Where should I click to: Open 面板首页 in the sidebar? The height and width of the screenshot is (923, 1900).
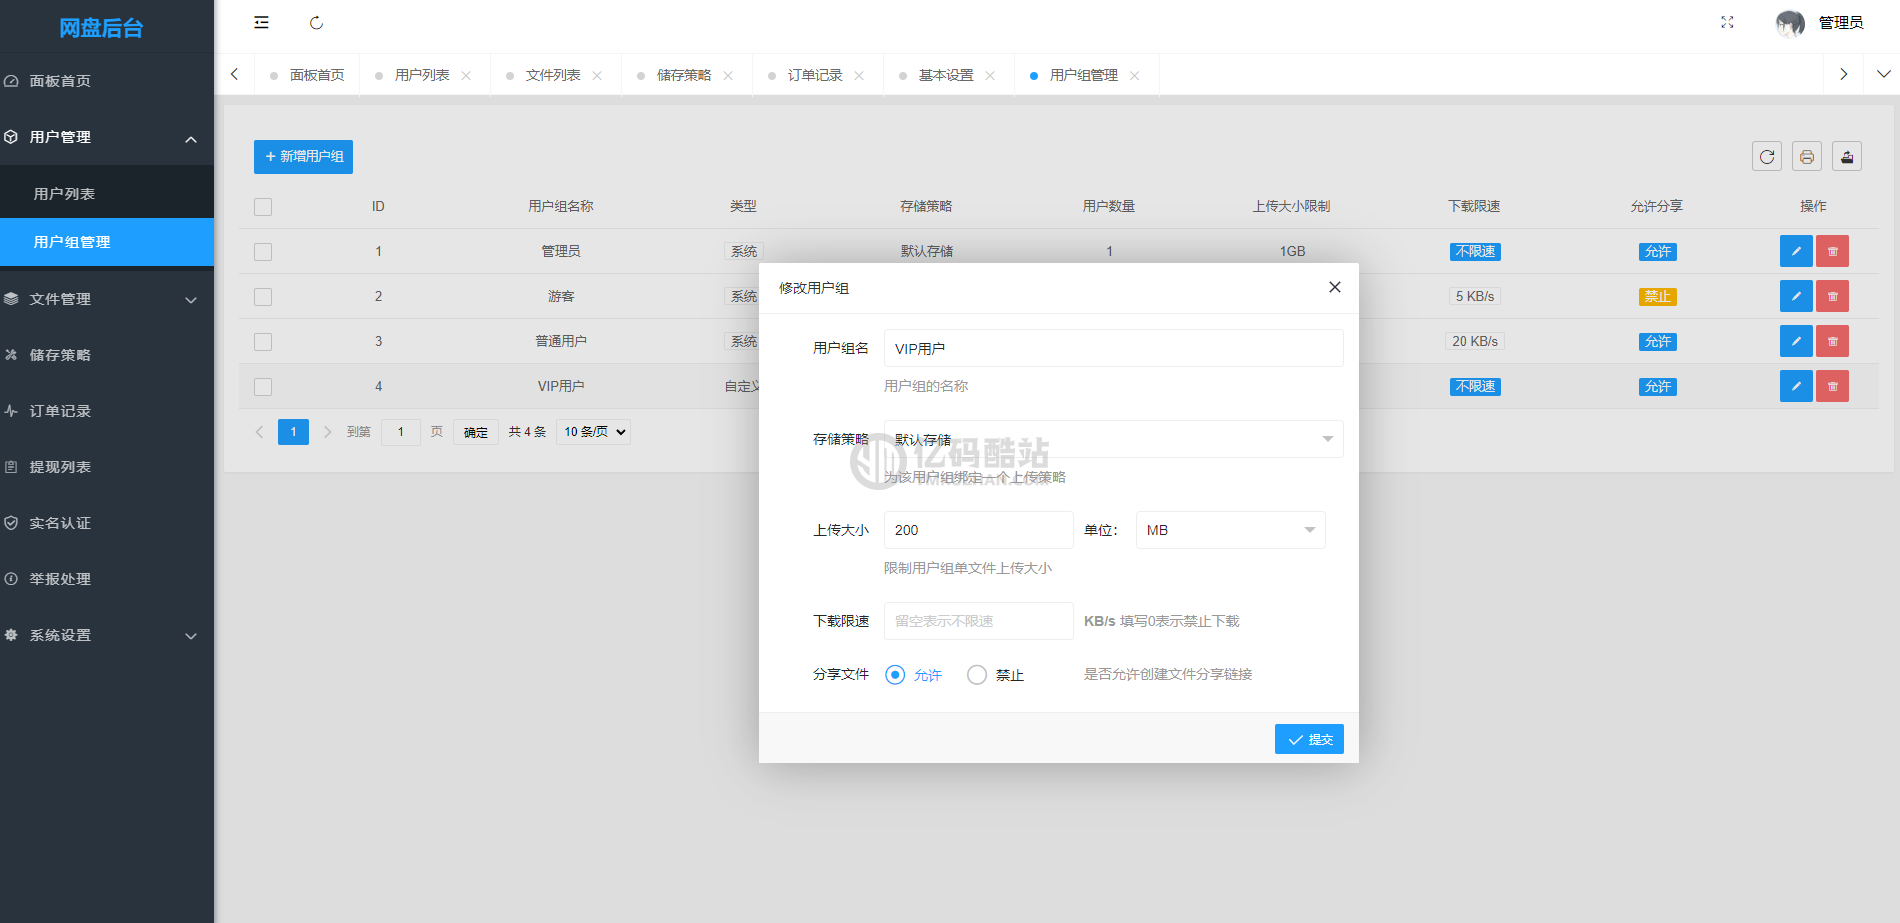[107, 81]
